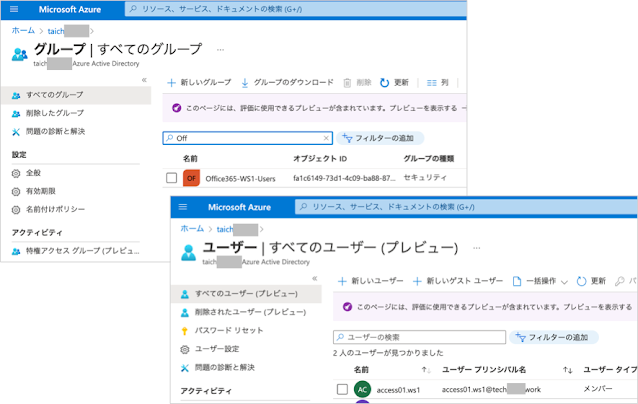Click 名前 column header in Groups table
Screen dimensions: 638x404
click(x=190, y=158)
